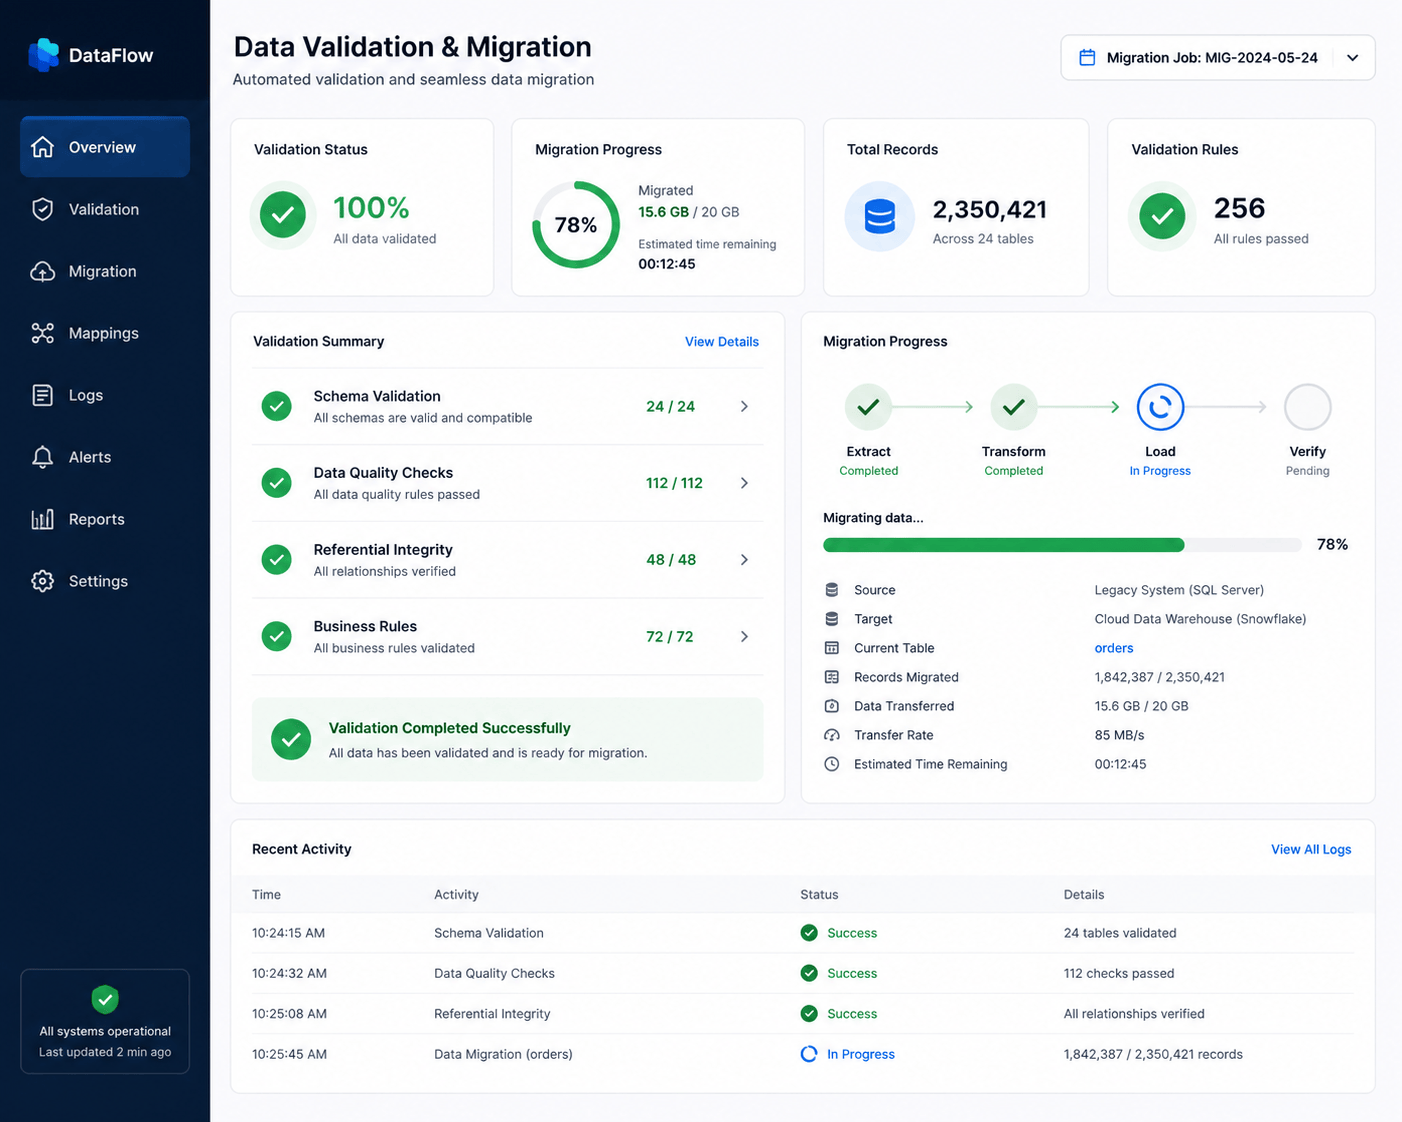
Task: Open the Migration Job MIG-2024-05-24 dropdown
Action: pos(1217,58)
